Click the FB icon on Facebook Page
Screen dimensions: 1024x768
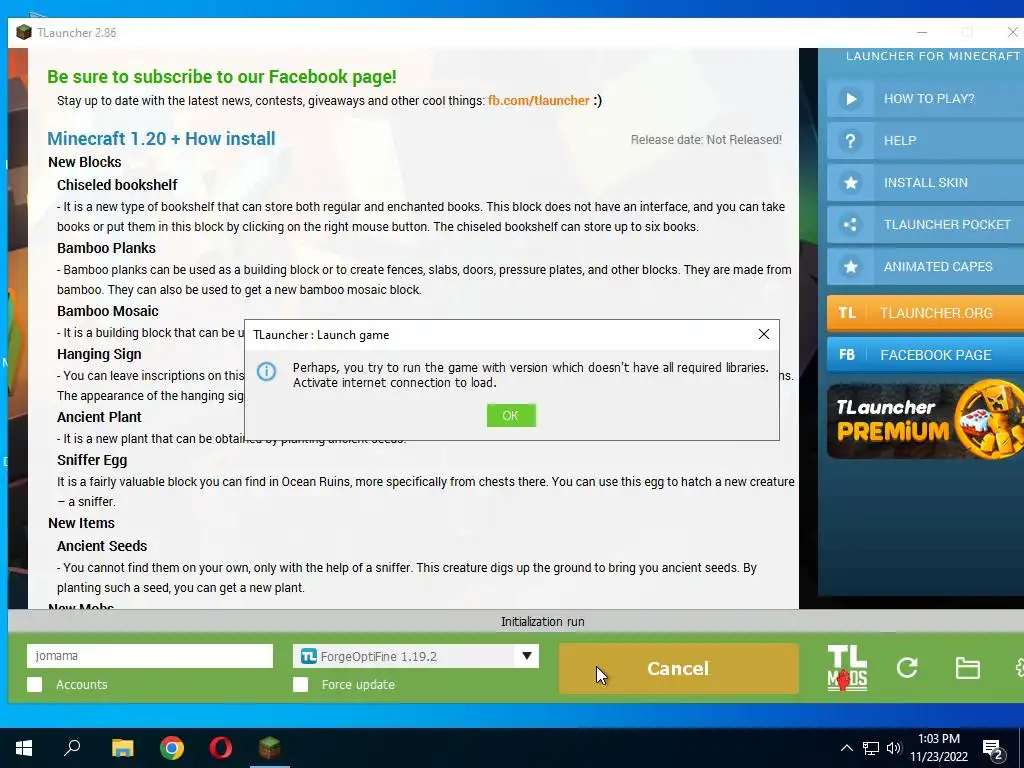click(x=847, y=355)
